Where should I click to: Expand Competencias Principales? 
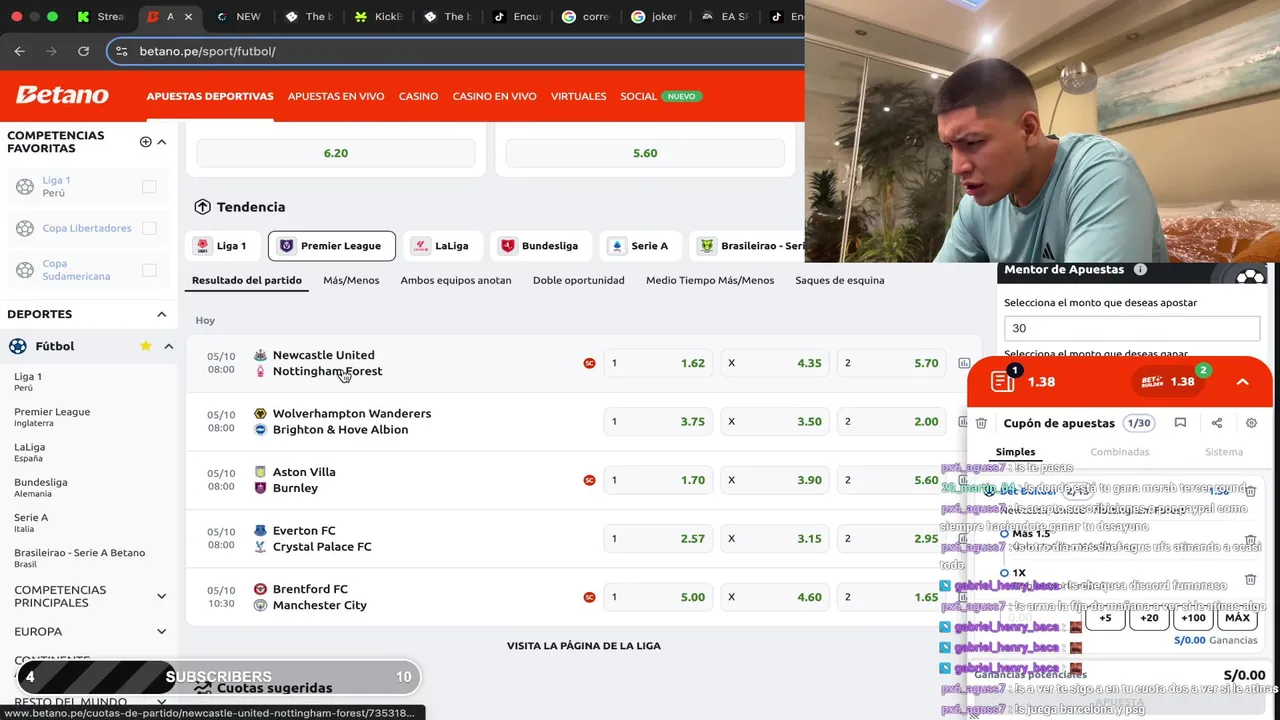(x=162, y=596)
